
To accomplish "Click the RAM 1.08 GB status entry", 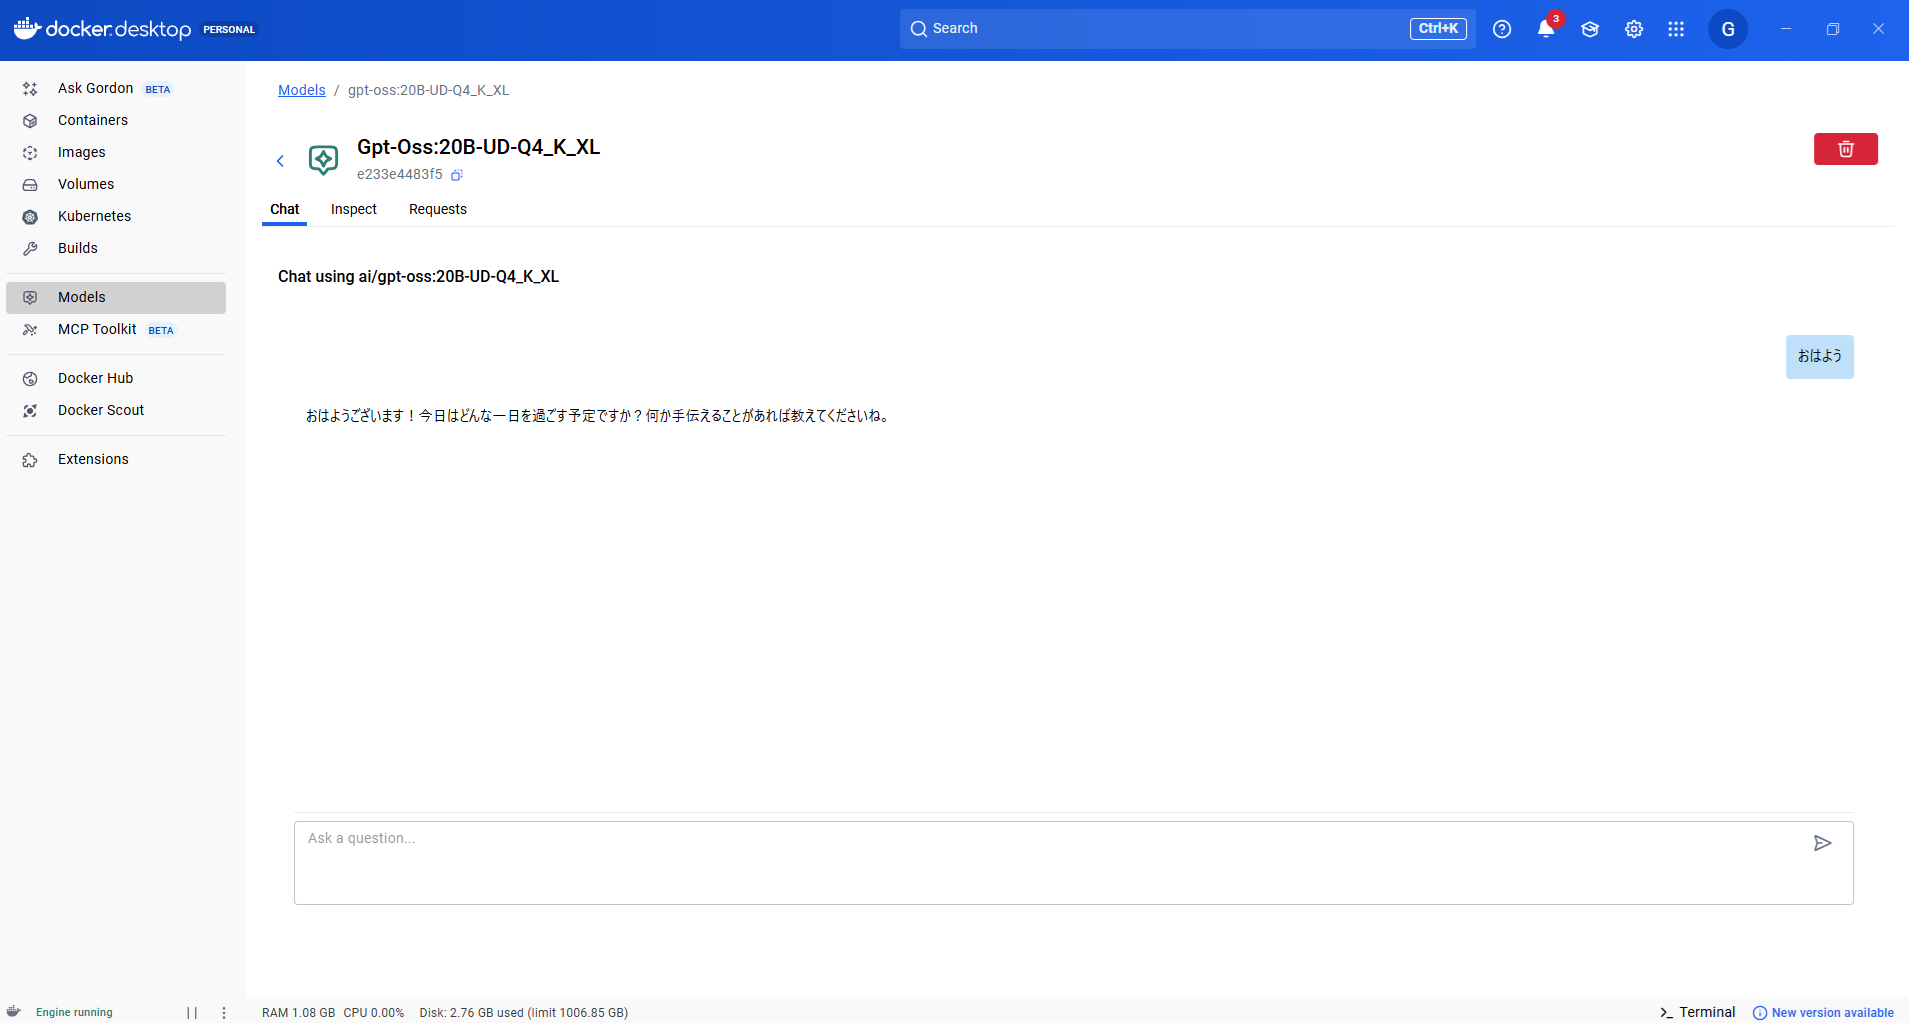I will 298,1012.
